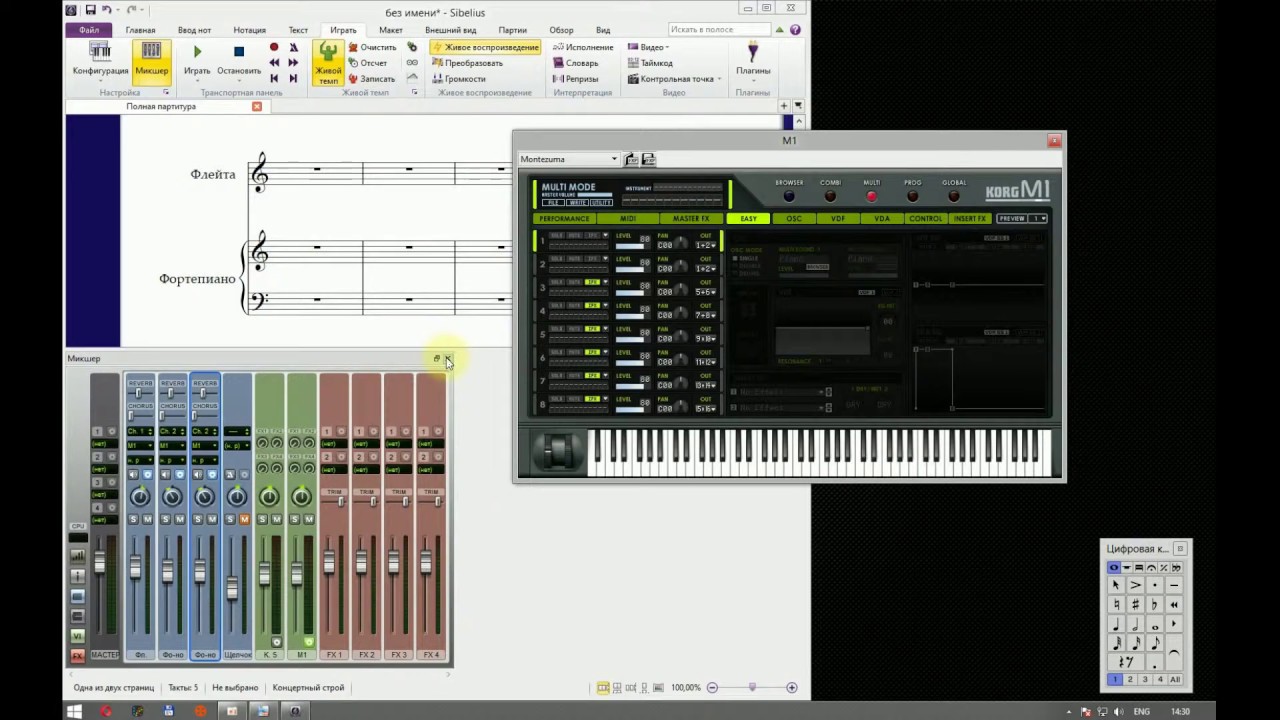Image resolution: width=1280 pixels, height=720 pixels.
Task: Click the save icon in title bar
Action: [x=90, y=9]
